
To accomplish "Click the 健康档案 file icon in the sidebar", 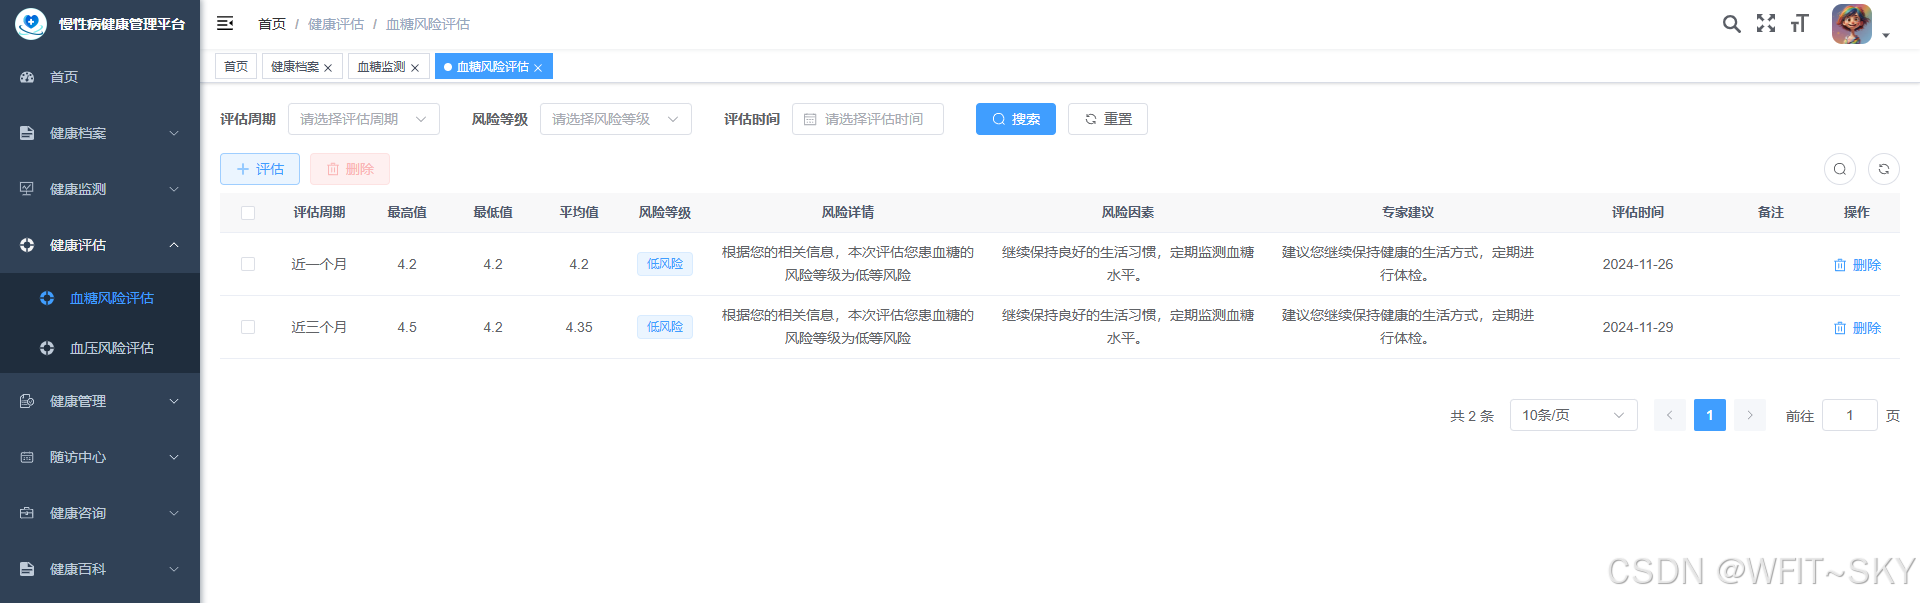I will [27, 133].
